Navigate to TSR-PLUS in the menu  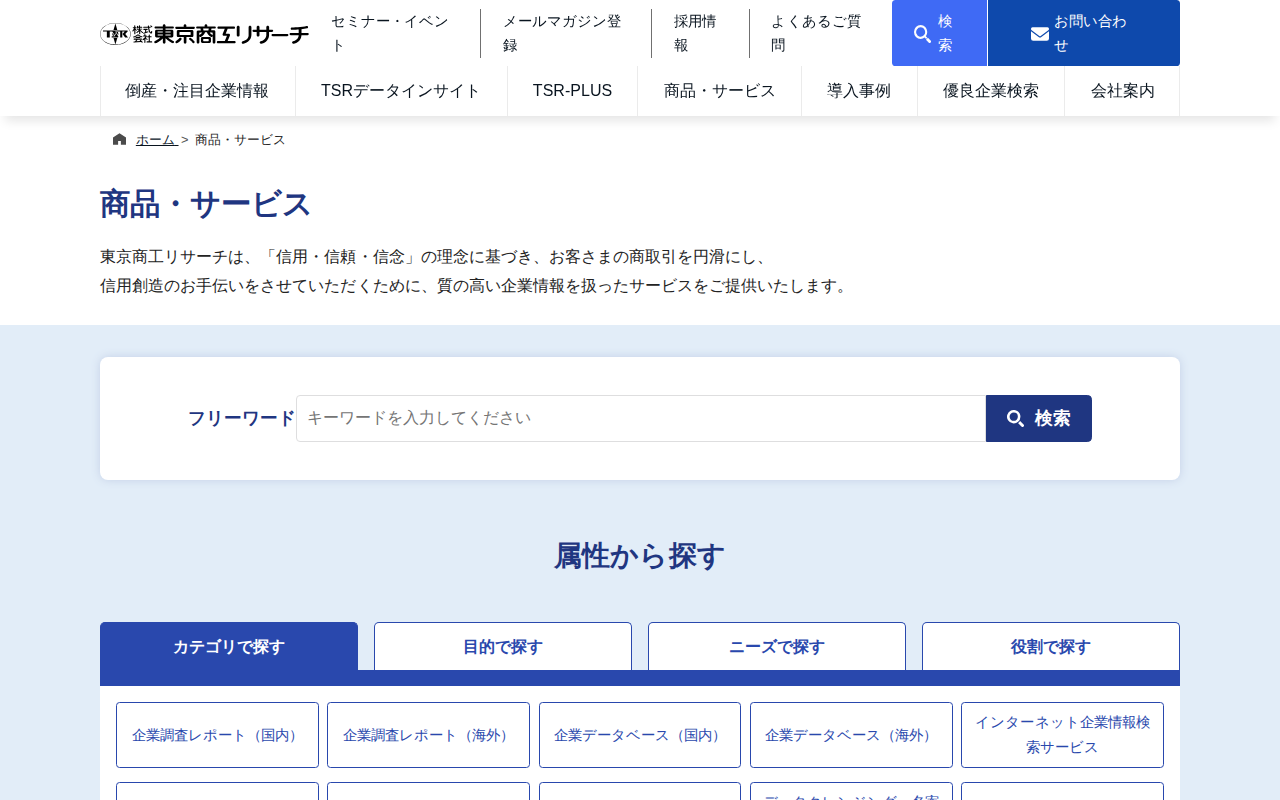point(572,90)
